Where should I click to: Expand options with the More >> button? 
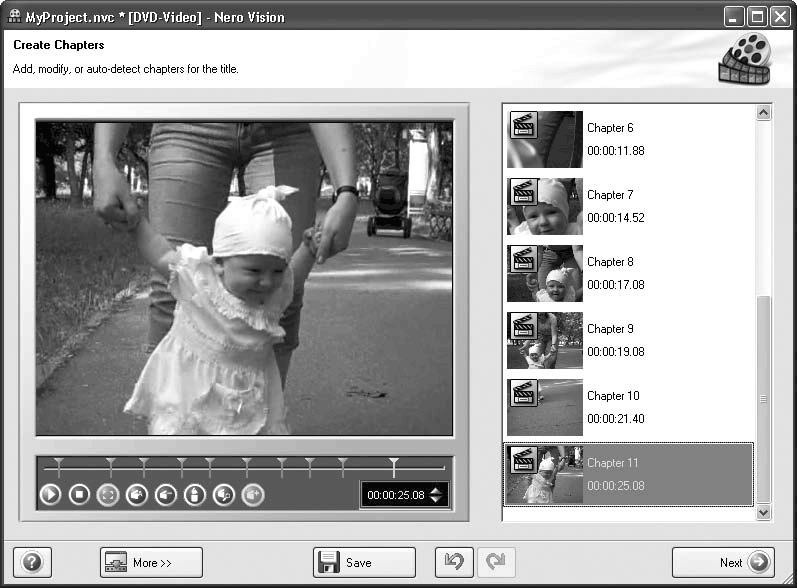tap(151, 562)
